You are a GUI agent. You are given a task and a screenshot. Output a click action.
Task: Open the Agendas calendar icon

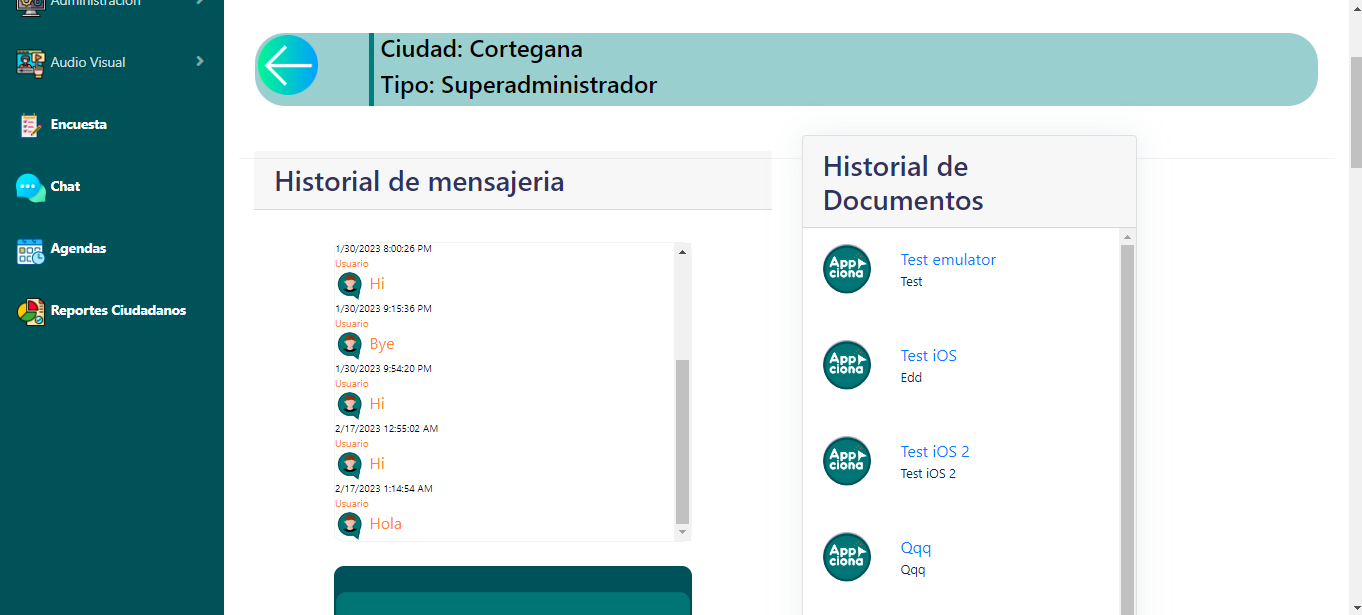coord(31,250)
